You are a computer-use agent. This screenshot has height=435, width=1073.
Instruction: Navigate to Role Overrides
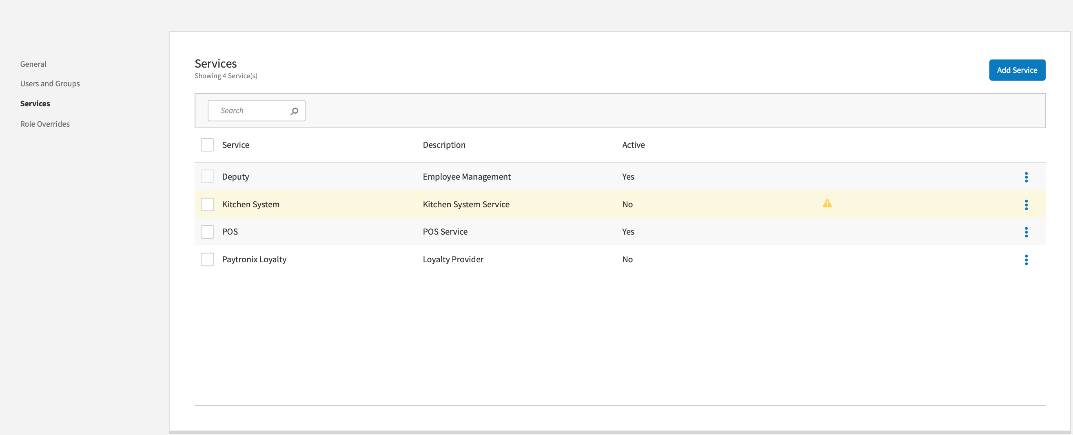point(45,124)
